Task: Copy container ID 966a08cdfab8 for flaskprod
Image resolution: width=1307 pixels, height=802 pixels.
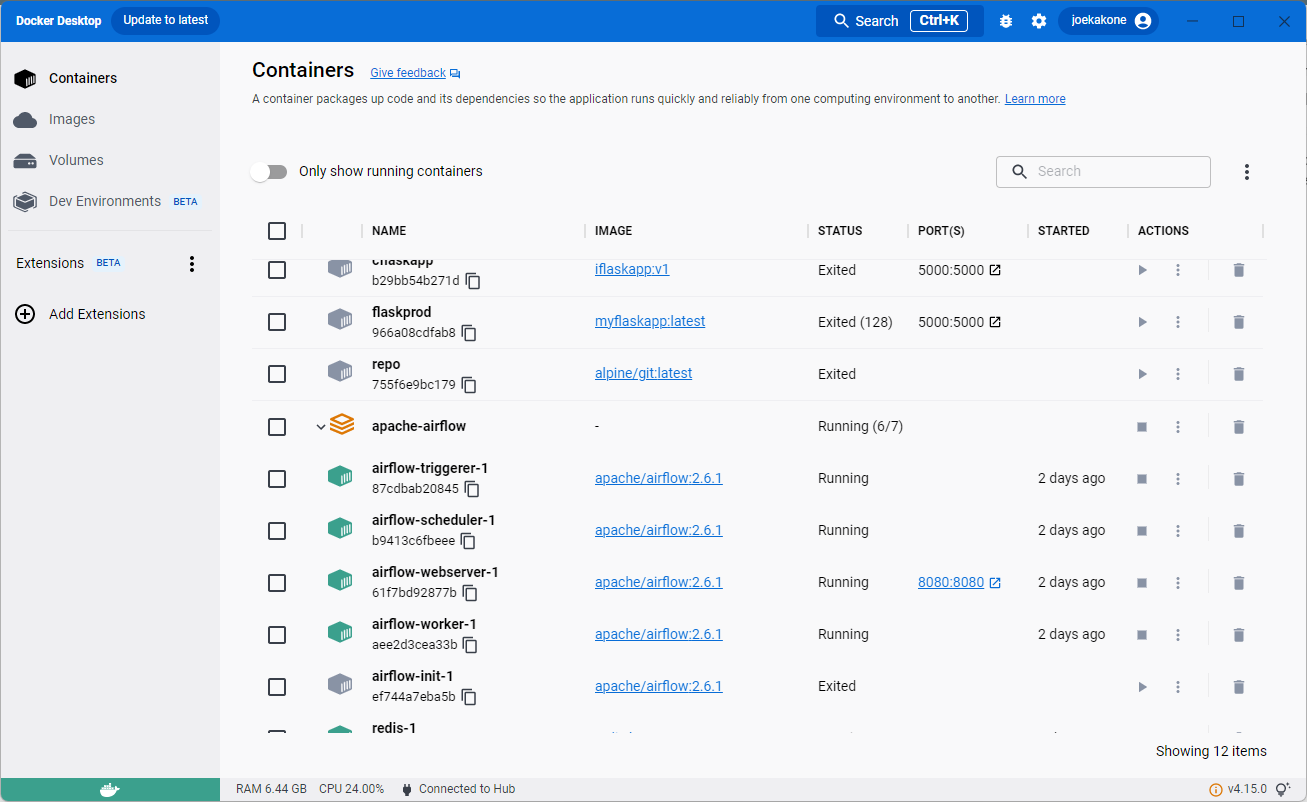Action: pos(469,333)
